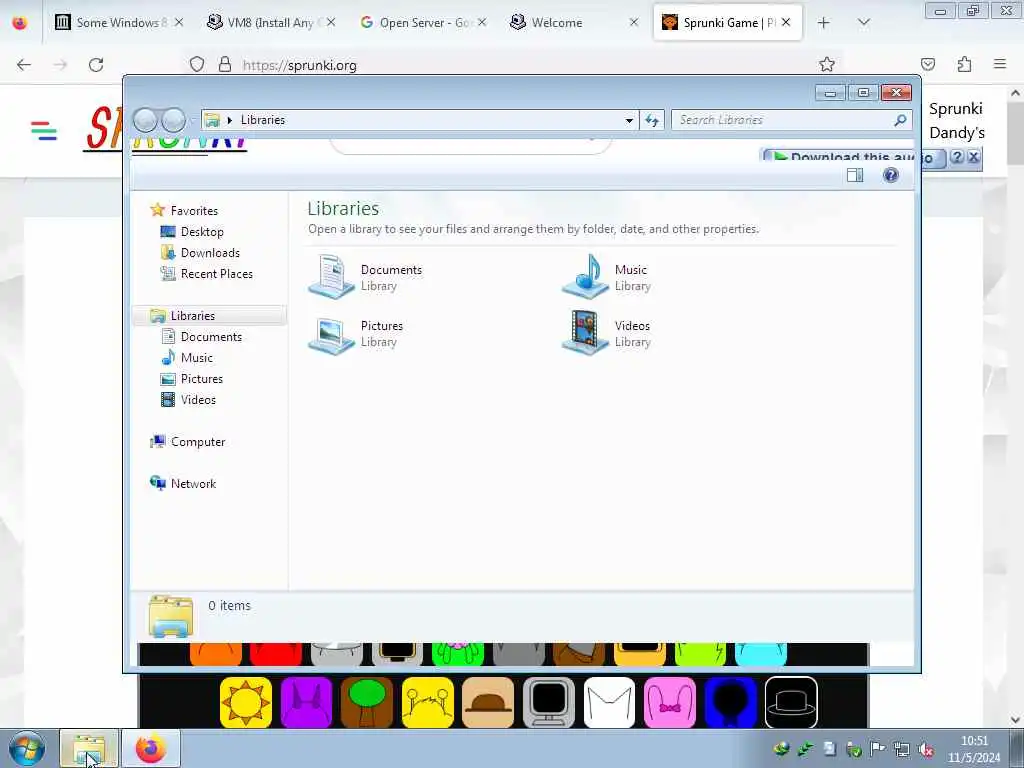Close the Download this audio popup

(x=974, y=157)
